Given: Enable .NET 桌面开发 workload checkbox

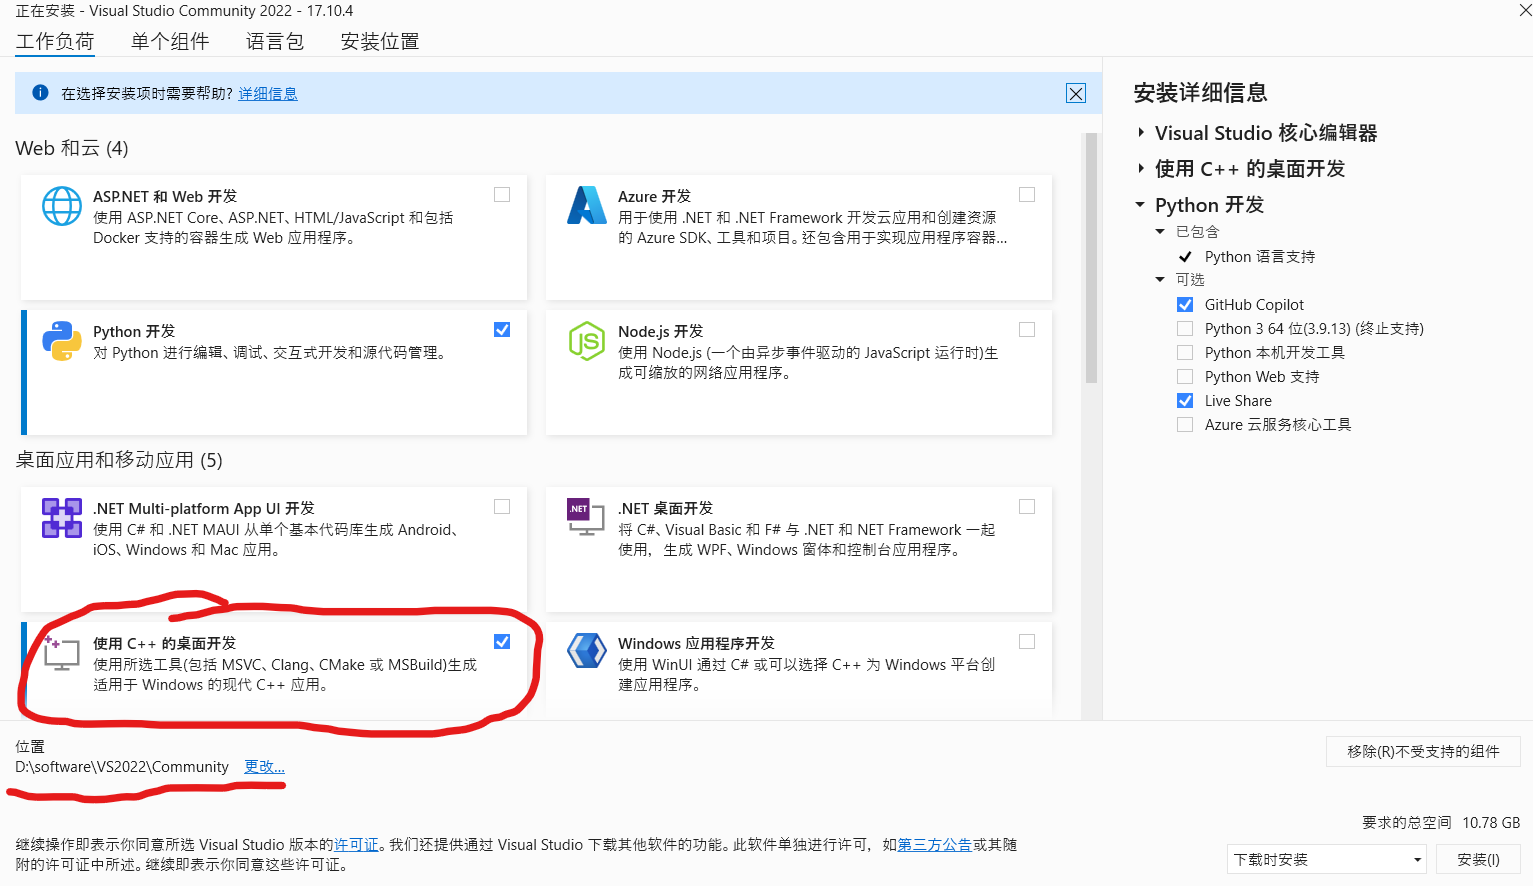Looking at the screenshot, I should (x=1027, y=507).
